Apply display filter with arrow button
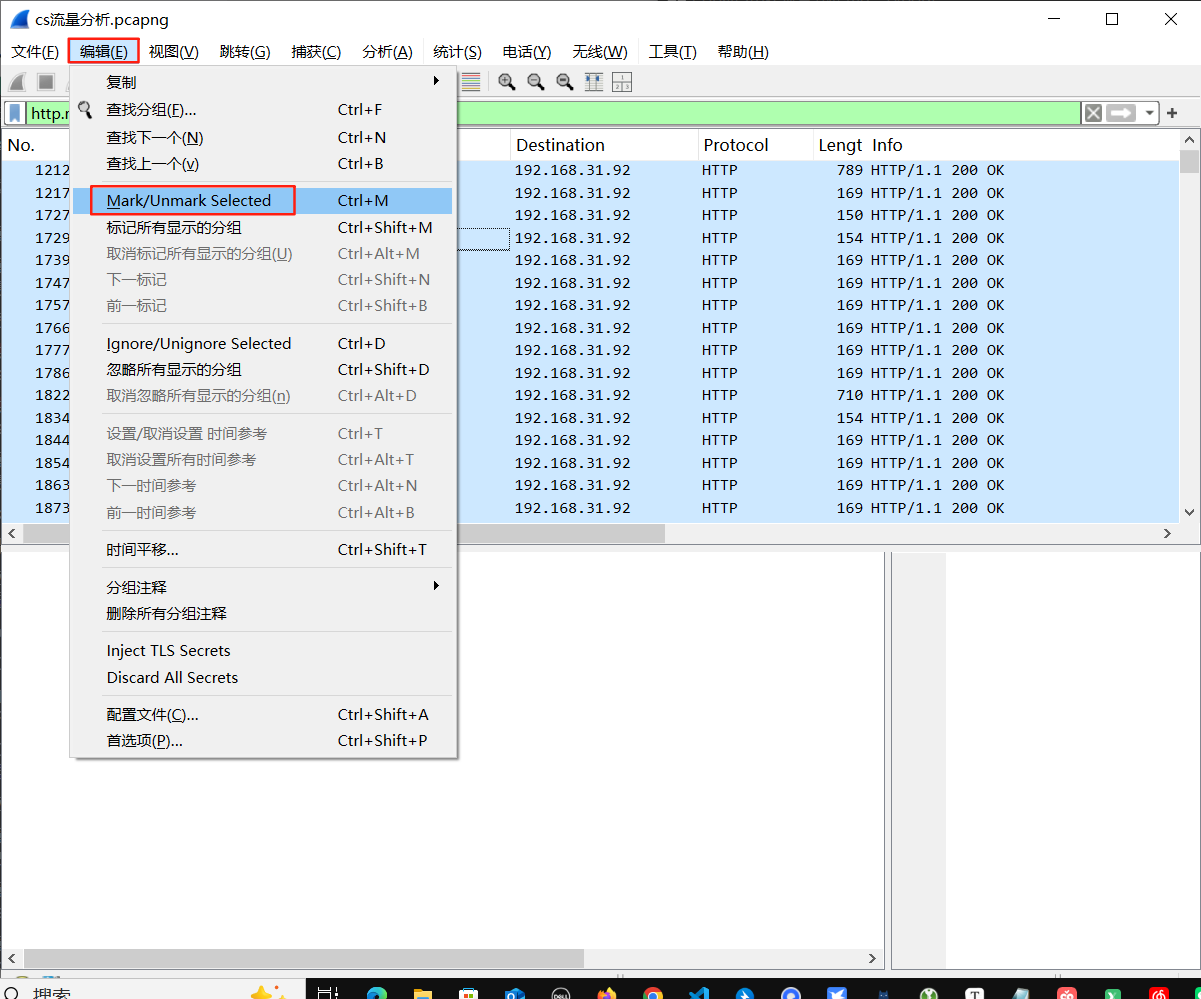The image size is (1201, 999). [x=1121, y=113]
